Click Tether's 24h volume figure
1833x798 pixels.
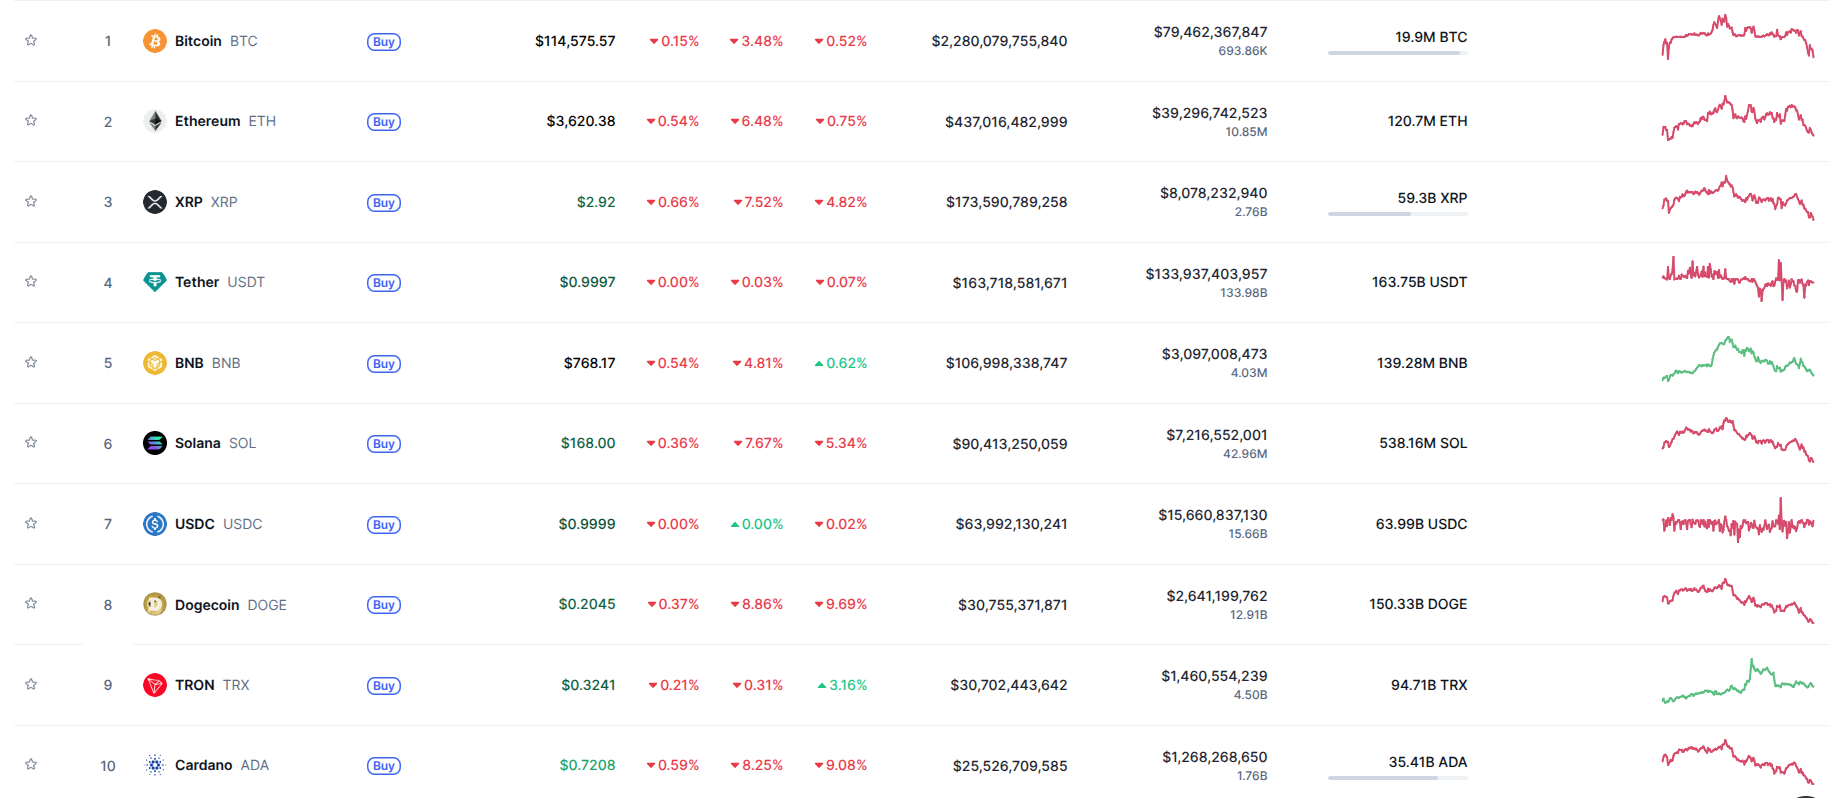(1206, 274)
